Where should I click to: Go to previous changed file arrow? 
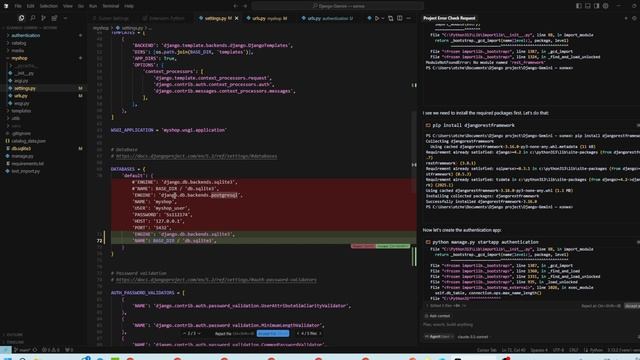298,333
